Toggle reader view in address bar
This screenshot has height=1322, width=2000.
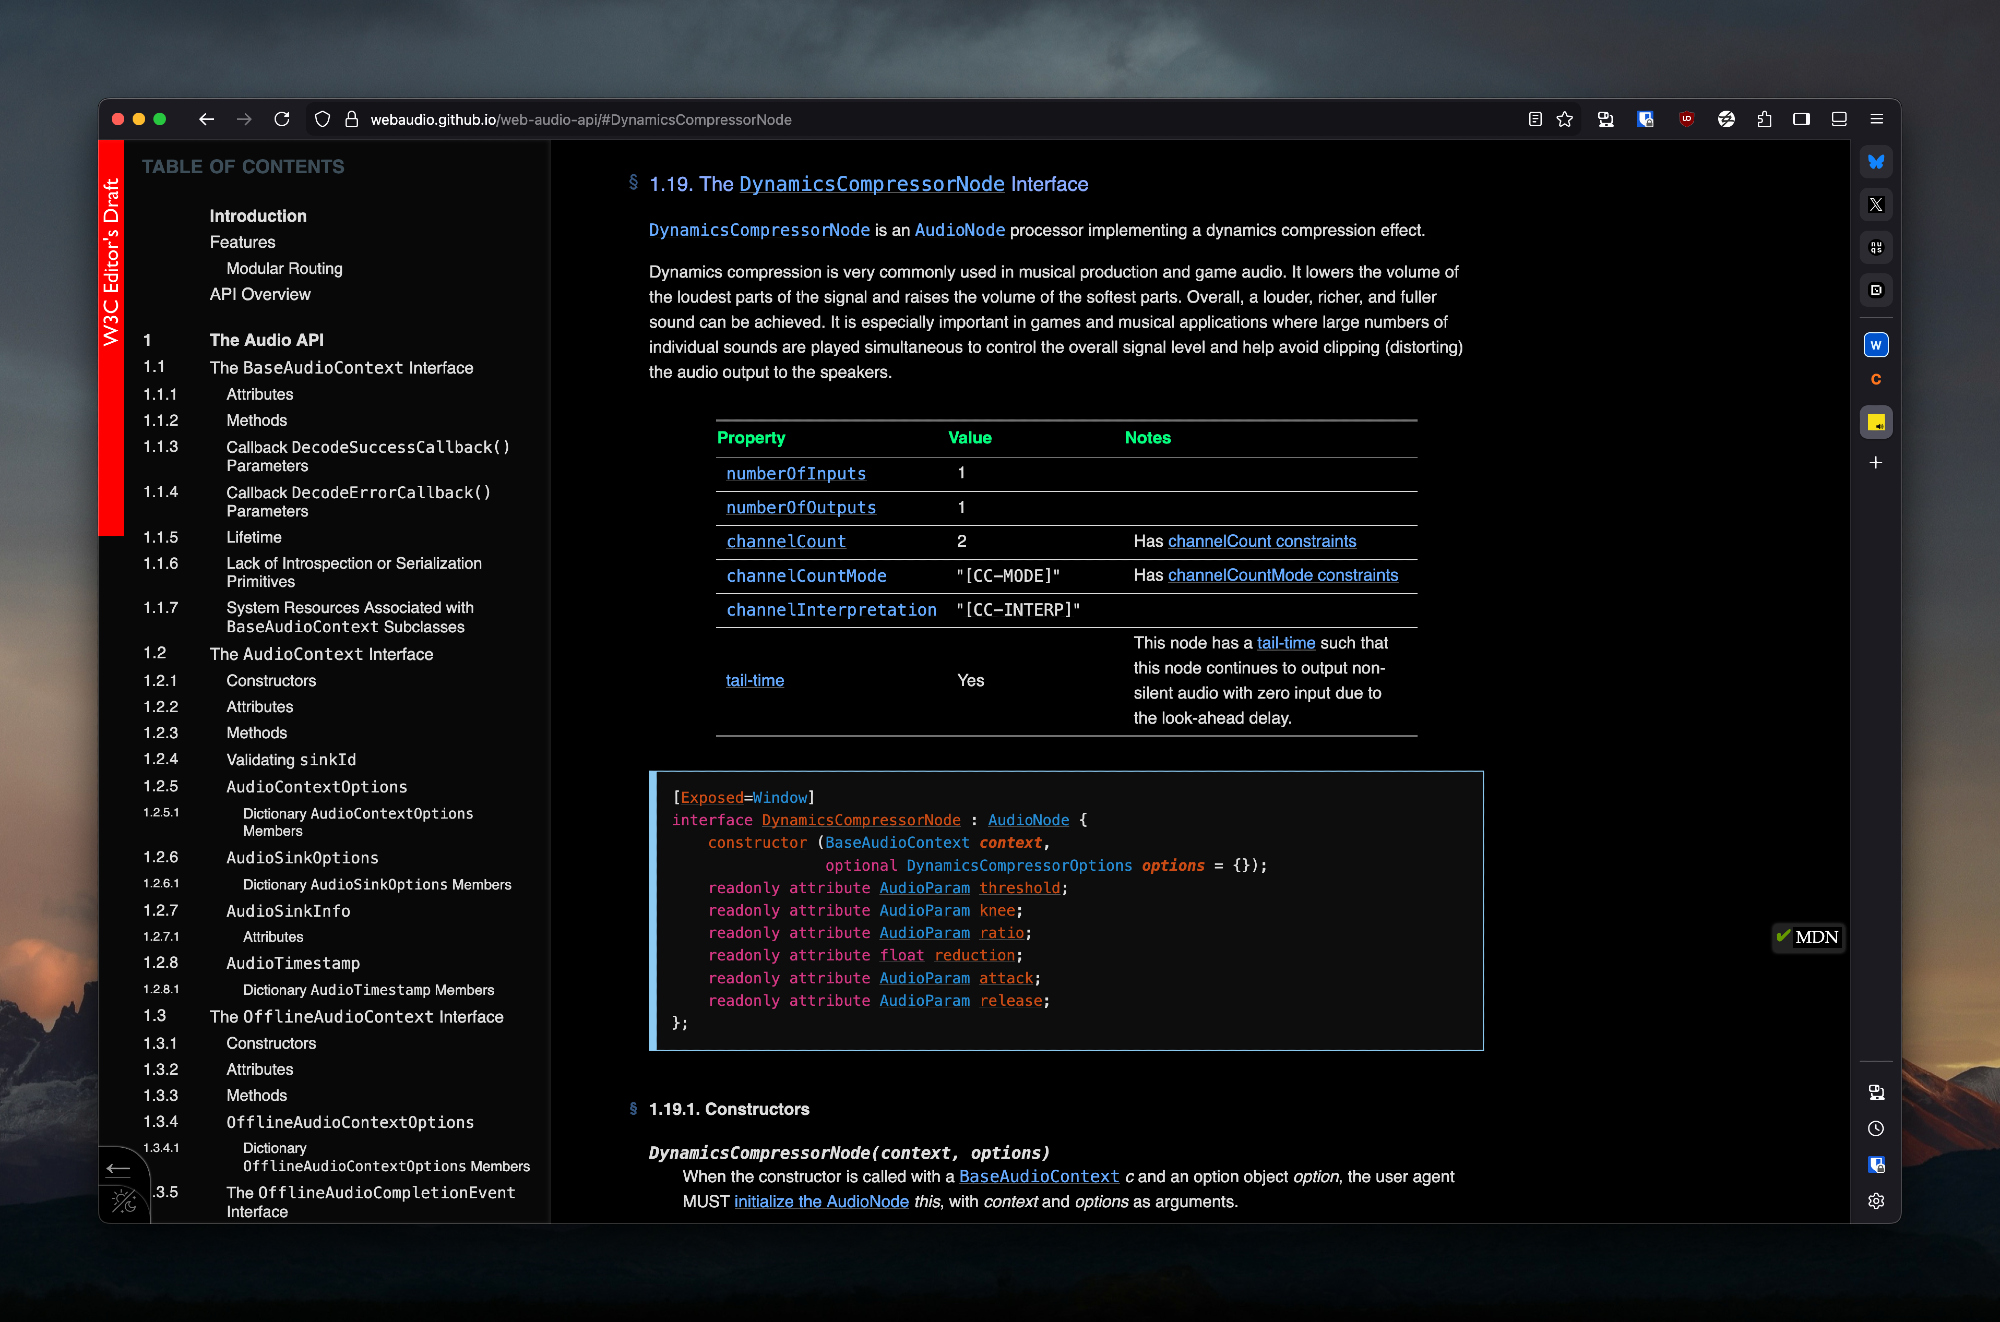[x=1535, y=119]
